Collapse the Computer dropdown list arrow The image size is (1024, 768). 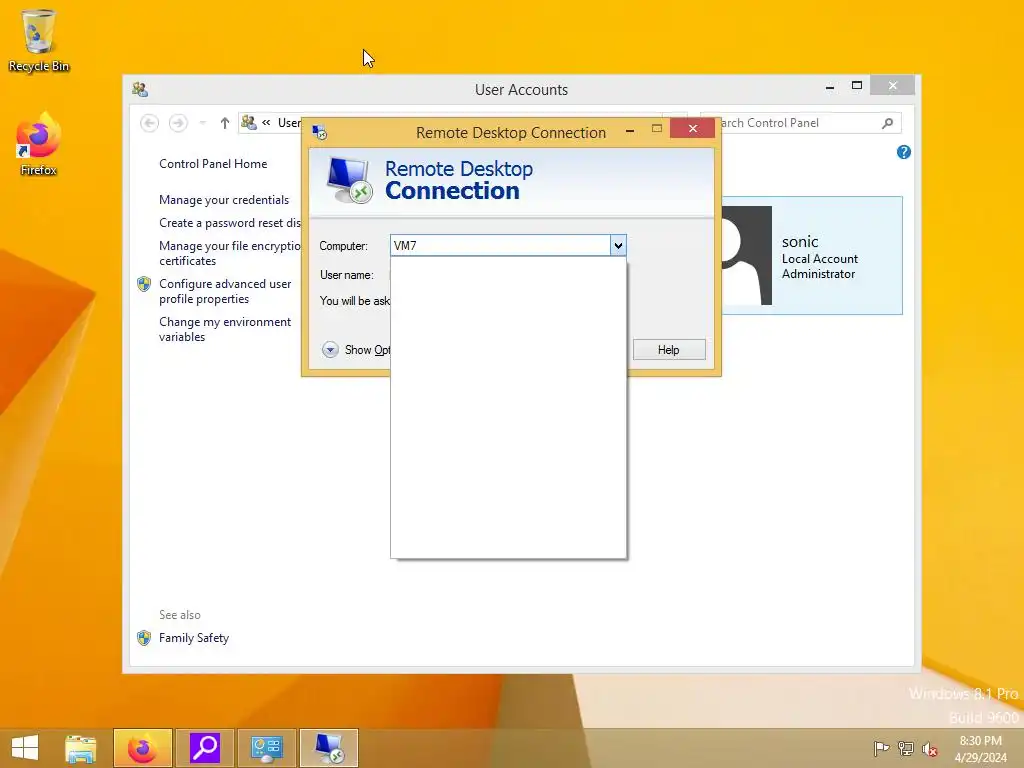point(618,246)
